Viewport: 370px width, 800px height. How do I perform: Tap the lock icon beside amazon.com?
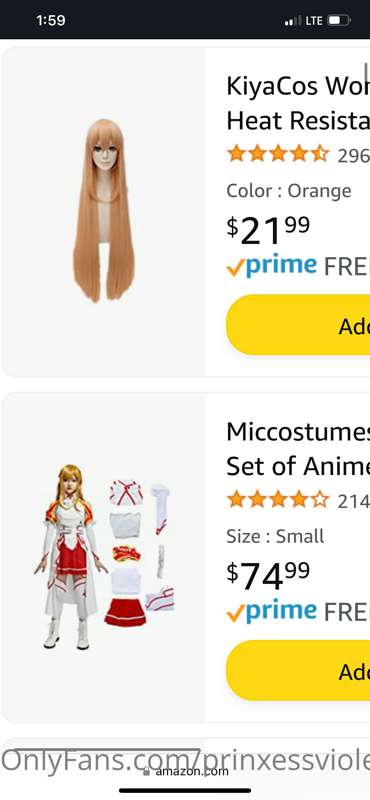coord(147,771)
